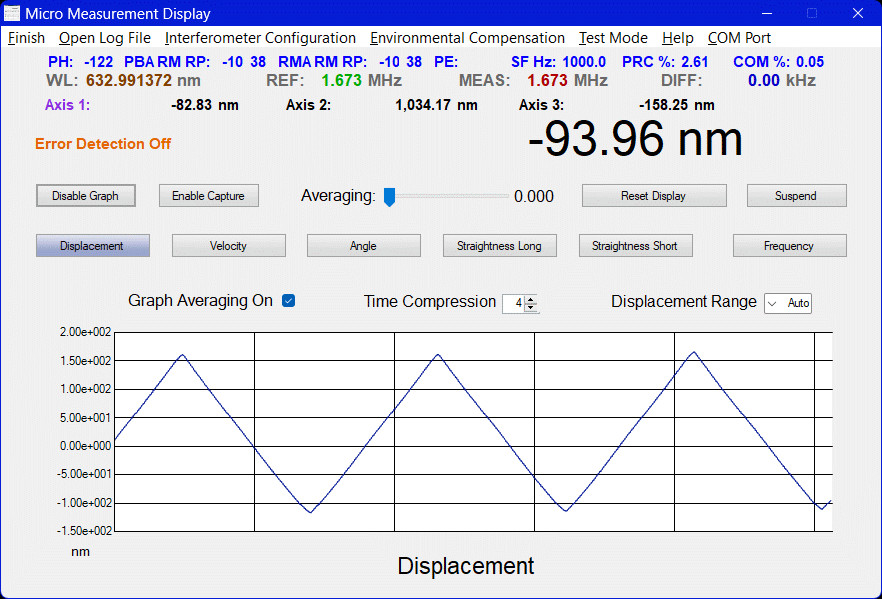Click DIFF value 0.00 kHz
Viewport: 882px width, 599px height.
click(782, 80)
